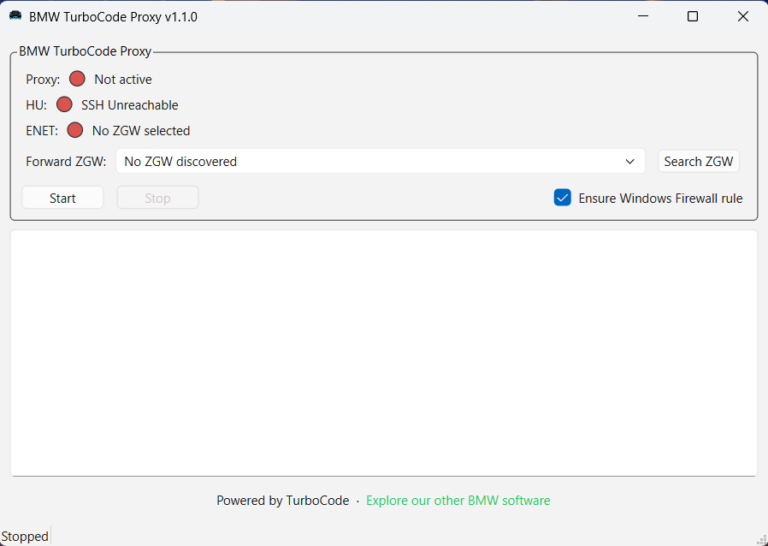The height and width of the screenshot is (546, 768).
Task: Click the red Proxy status indicator
Action: tap(77, 79)
